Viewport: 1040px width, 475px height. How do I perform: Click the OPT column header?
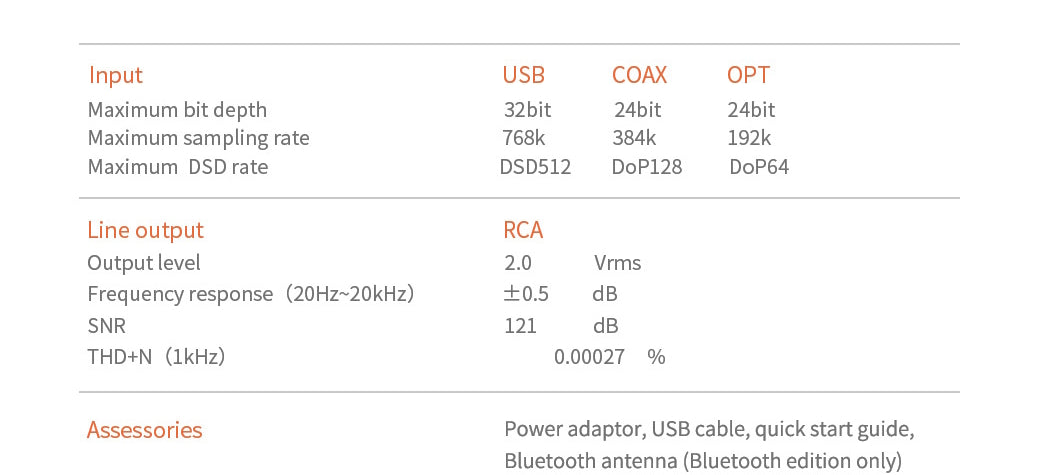748,75
